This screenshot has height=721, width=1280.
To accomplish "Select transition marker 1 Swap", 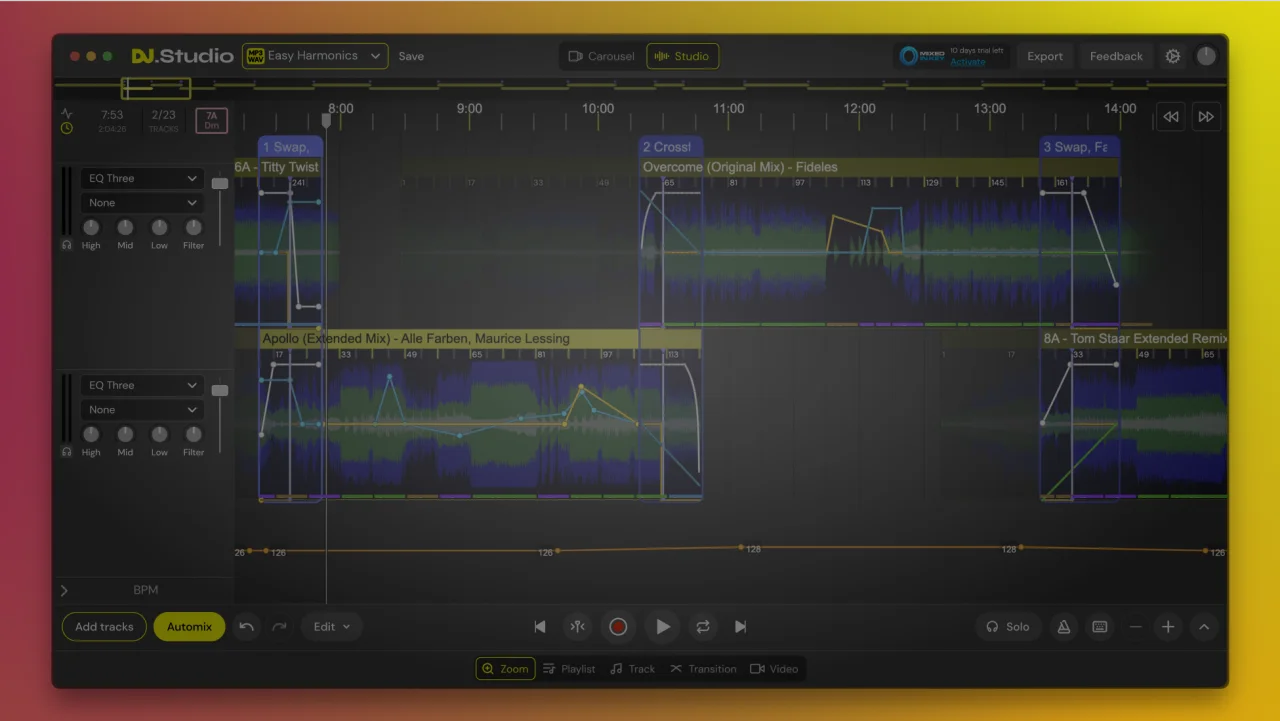I will point(290,147).
